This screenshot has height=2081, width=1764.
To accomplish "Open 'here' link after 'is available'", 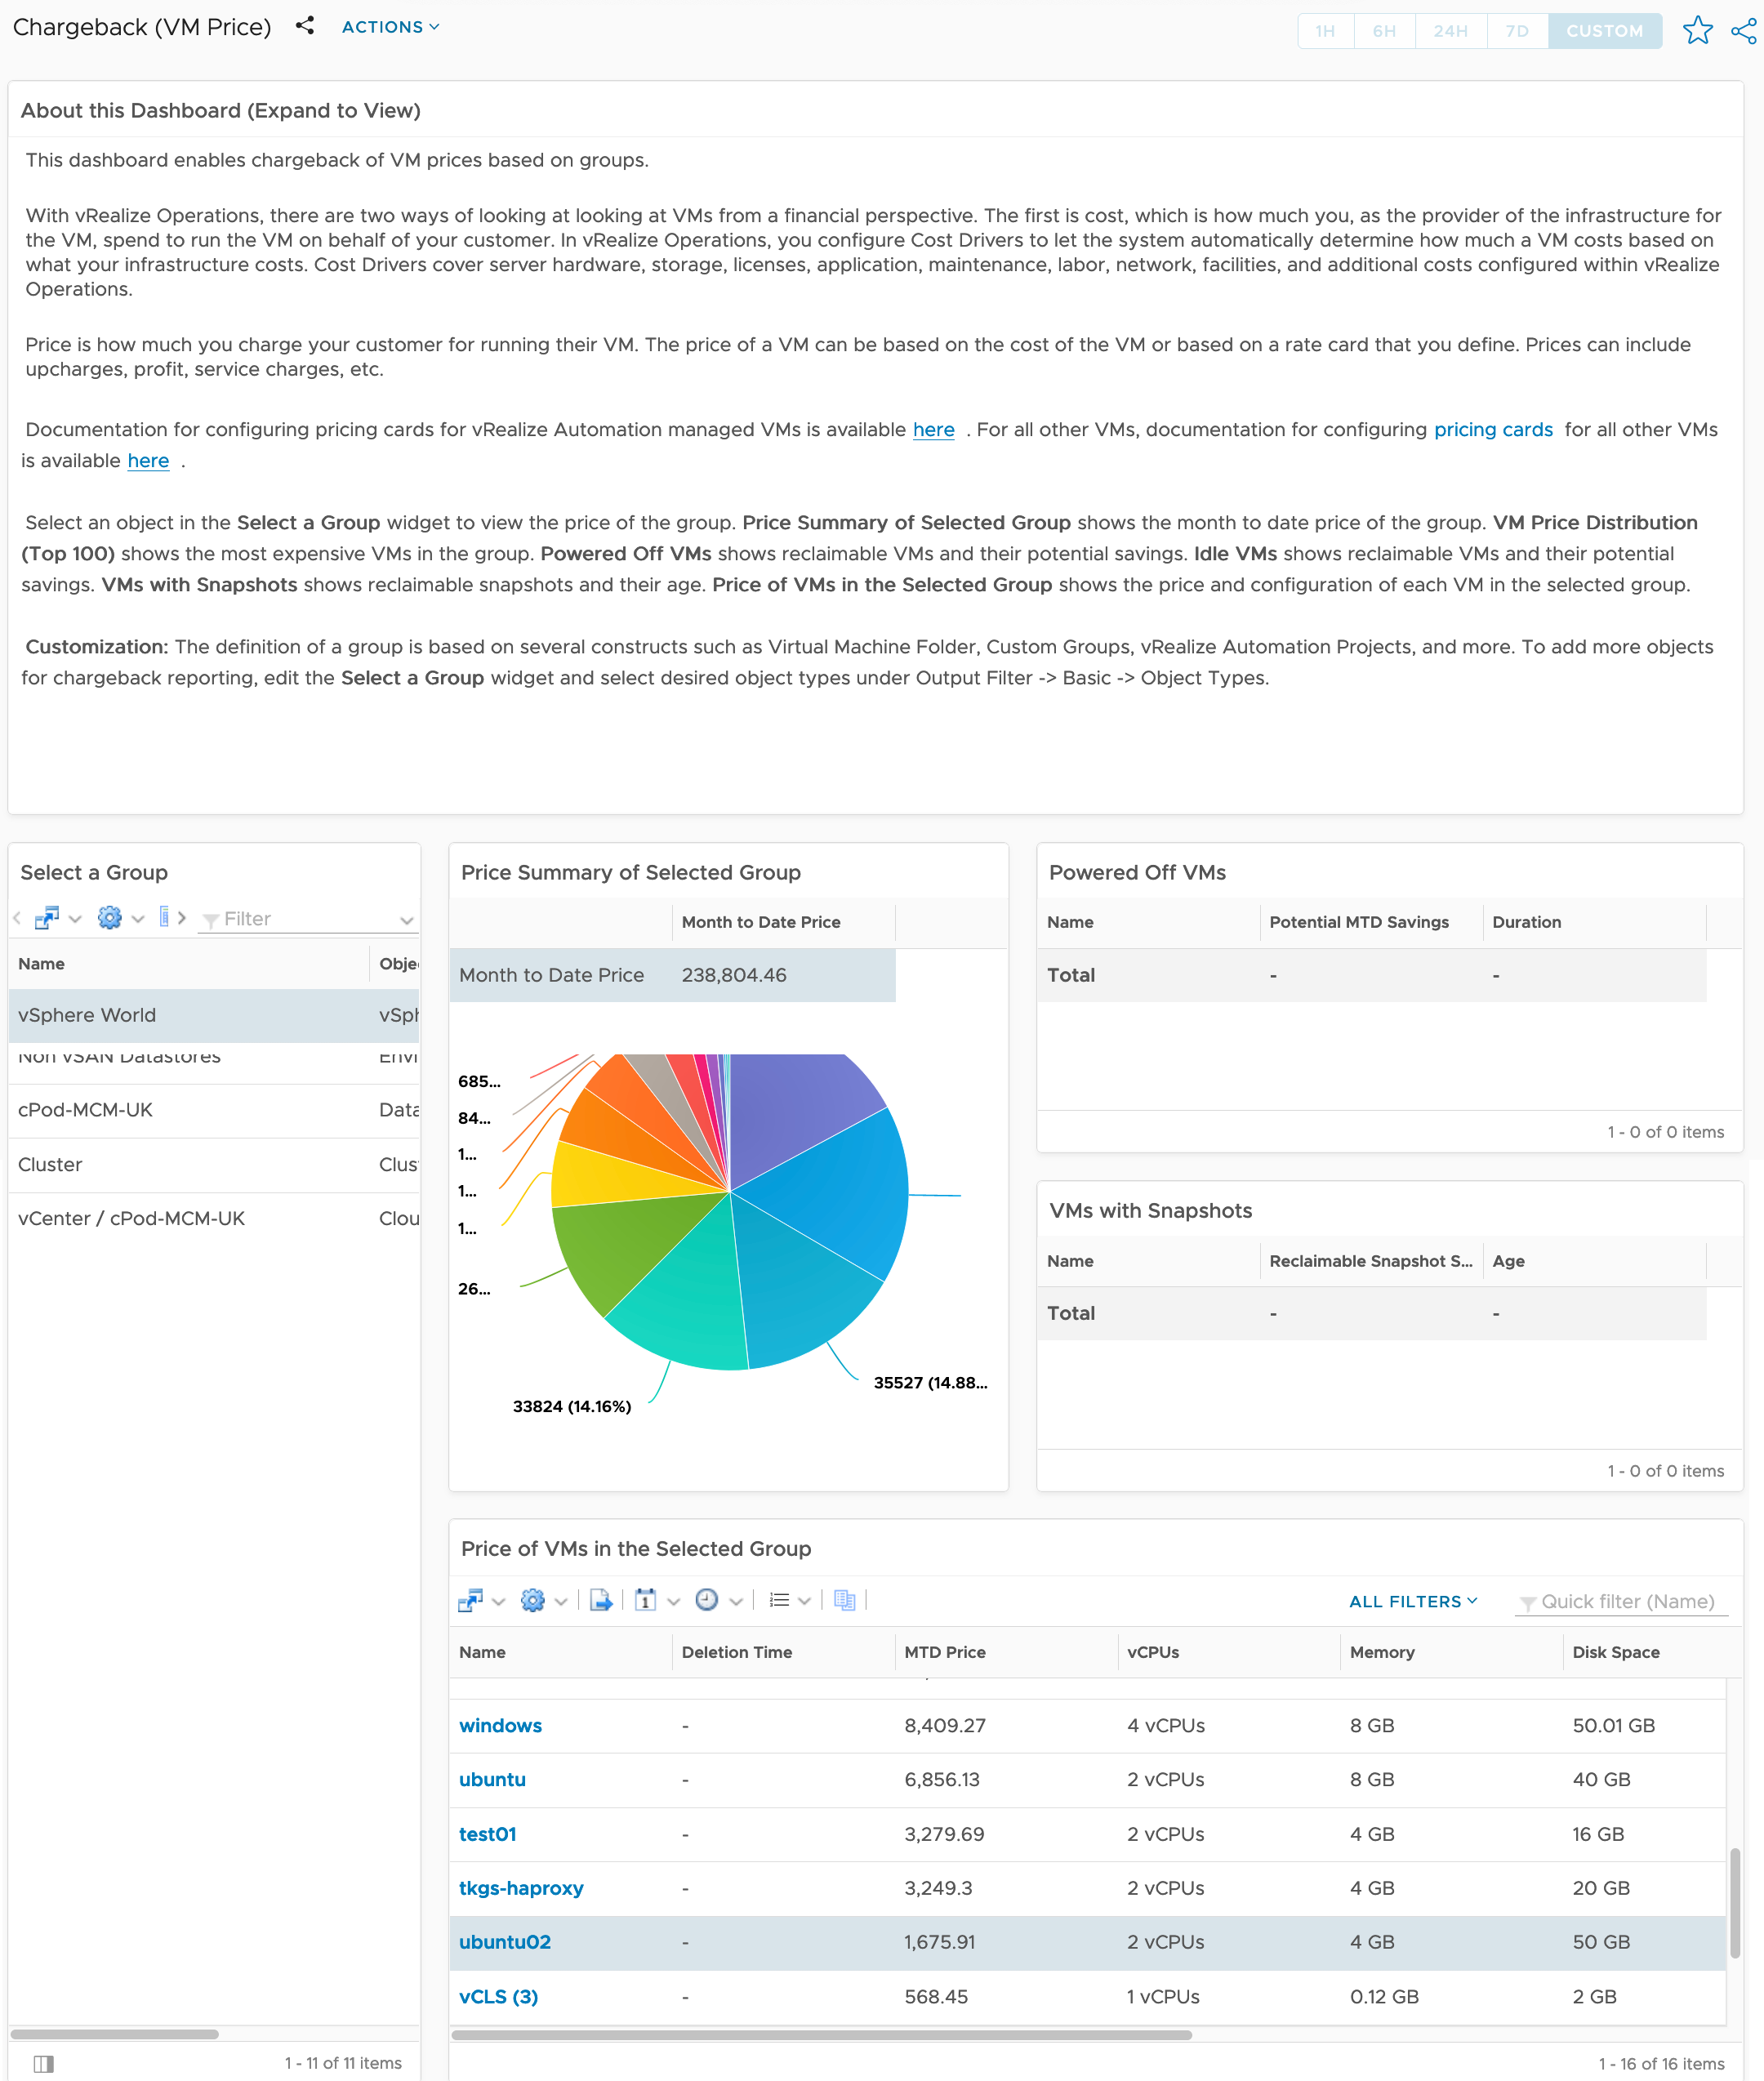I will 148,461.
